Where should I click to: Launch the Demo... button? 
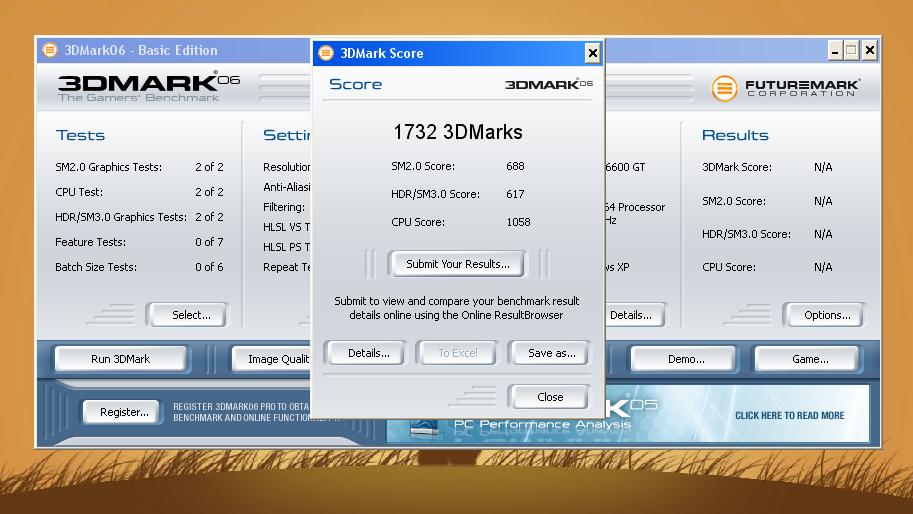tap(685, 359)
